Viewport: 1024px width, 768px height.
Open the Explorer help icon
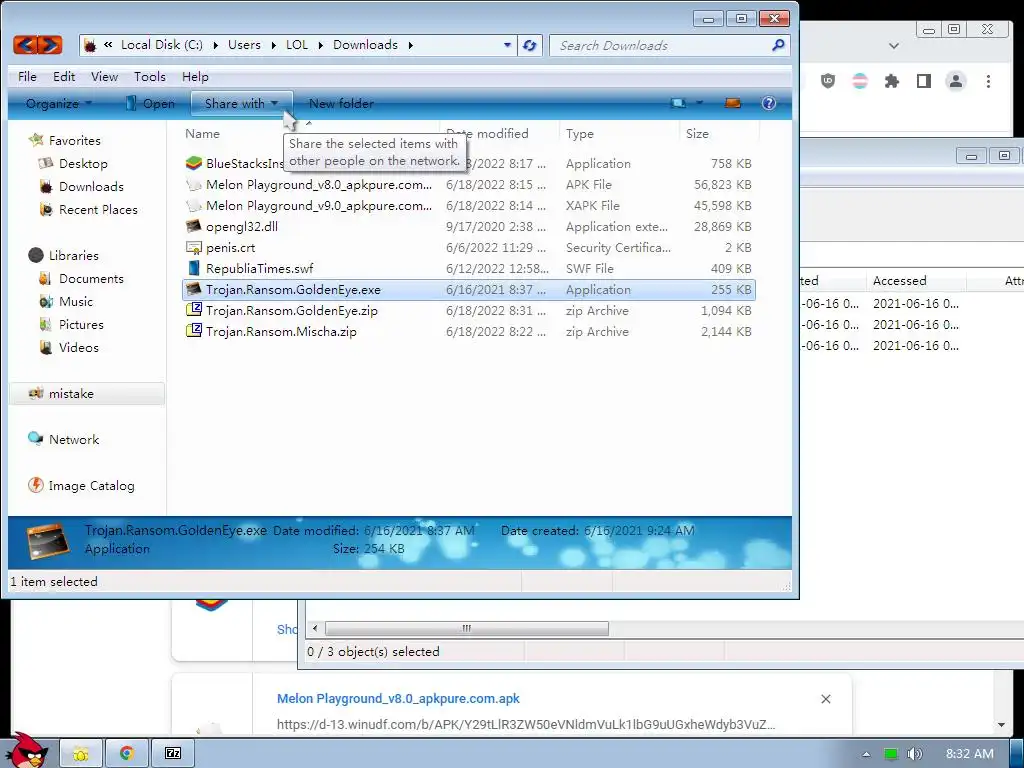click(x=769, y=103)
